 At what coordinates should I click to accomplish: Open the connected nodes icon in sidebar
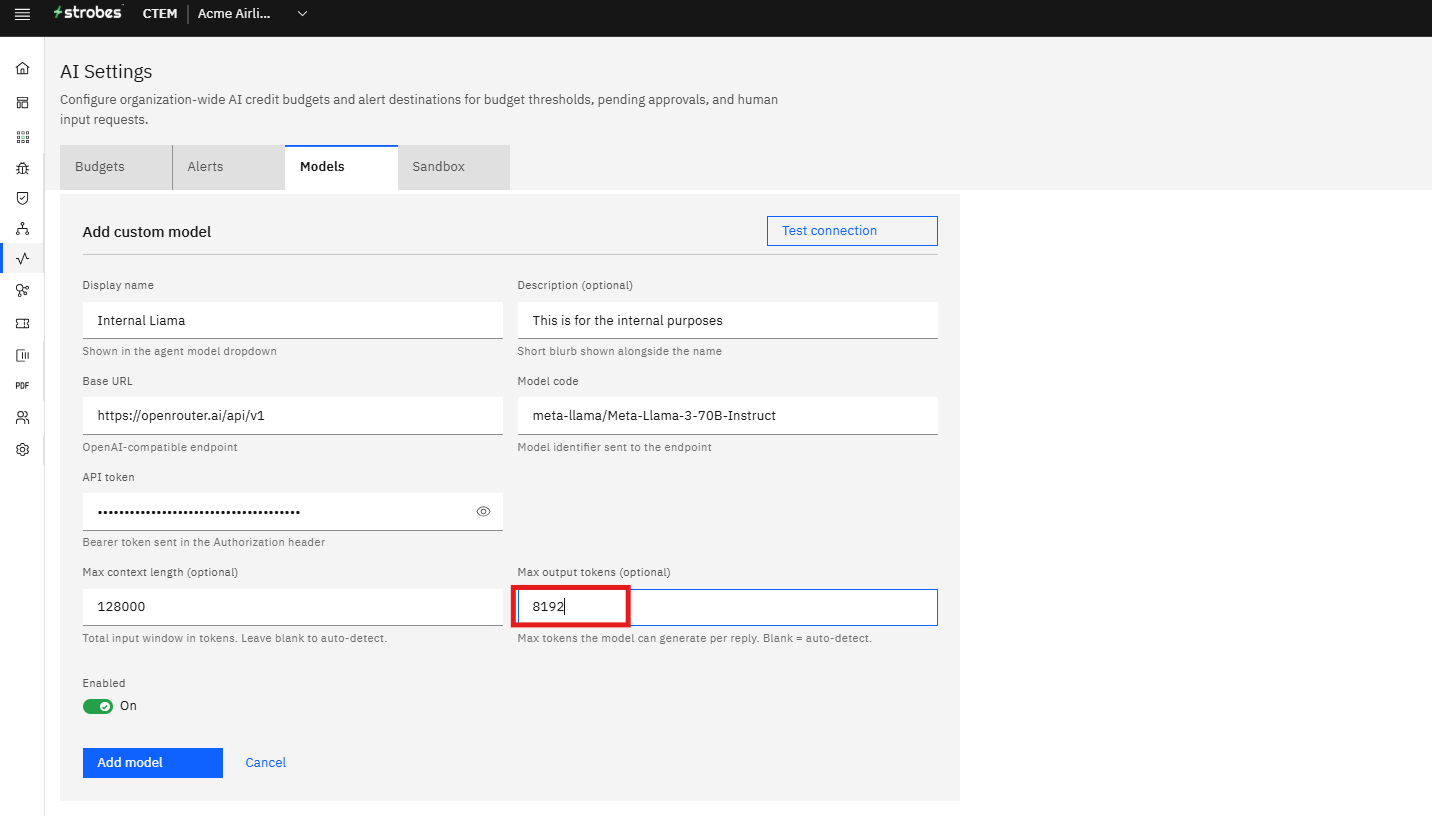click(22, 290)
